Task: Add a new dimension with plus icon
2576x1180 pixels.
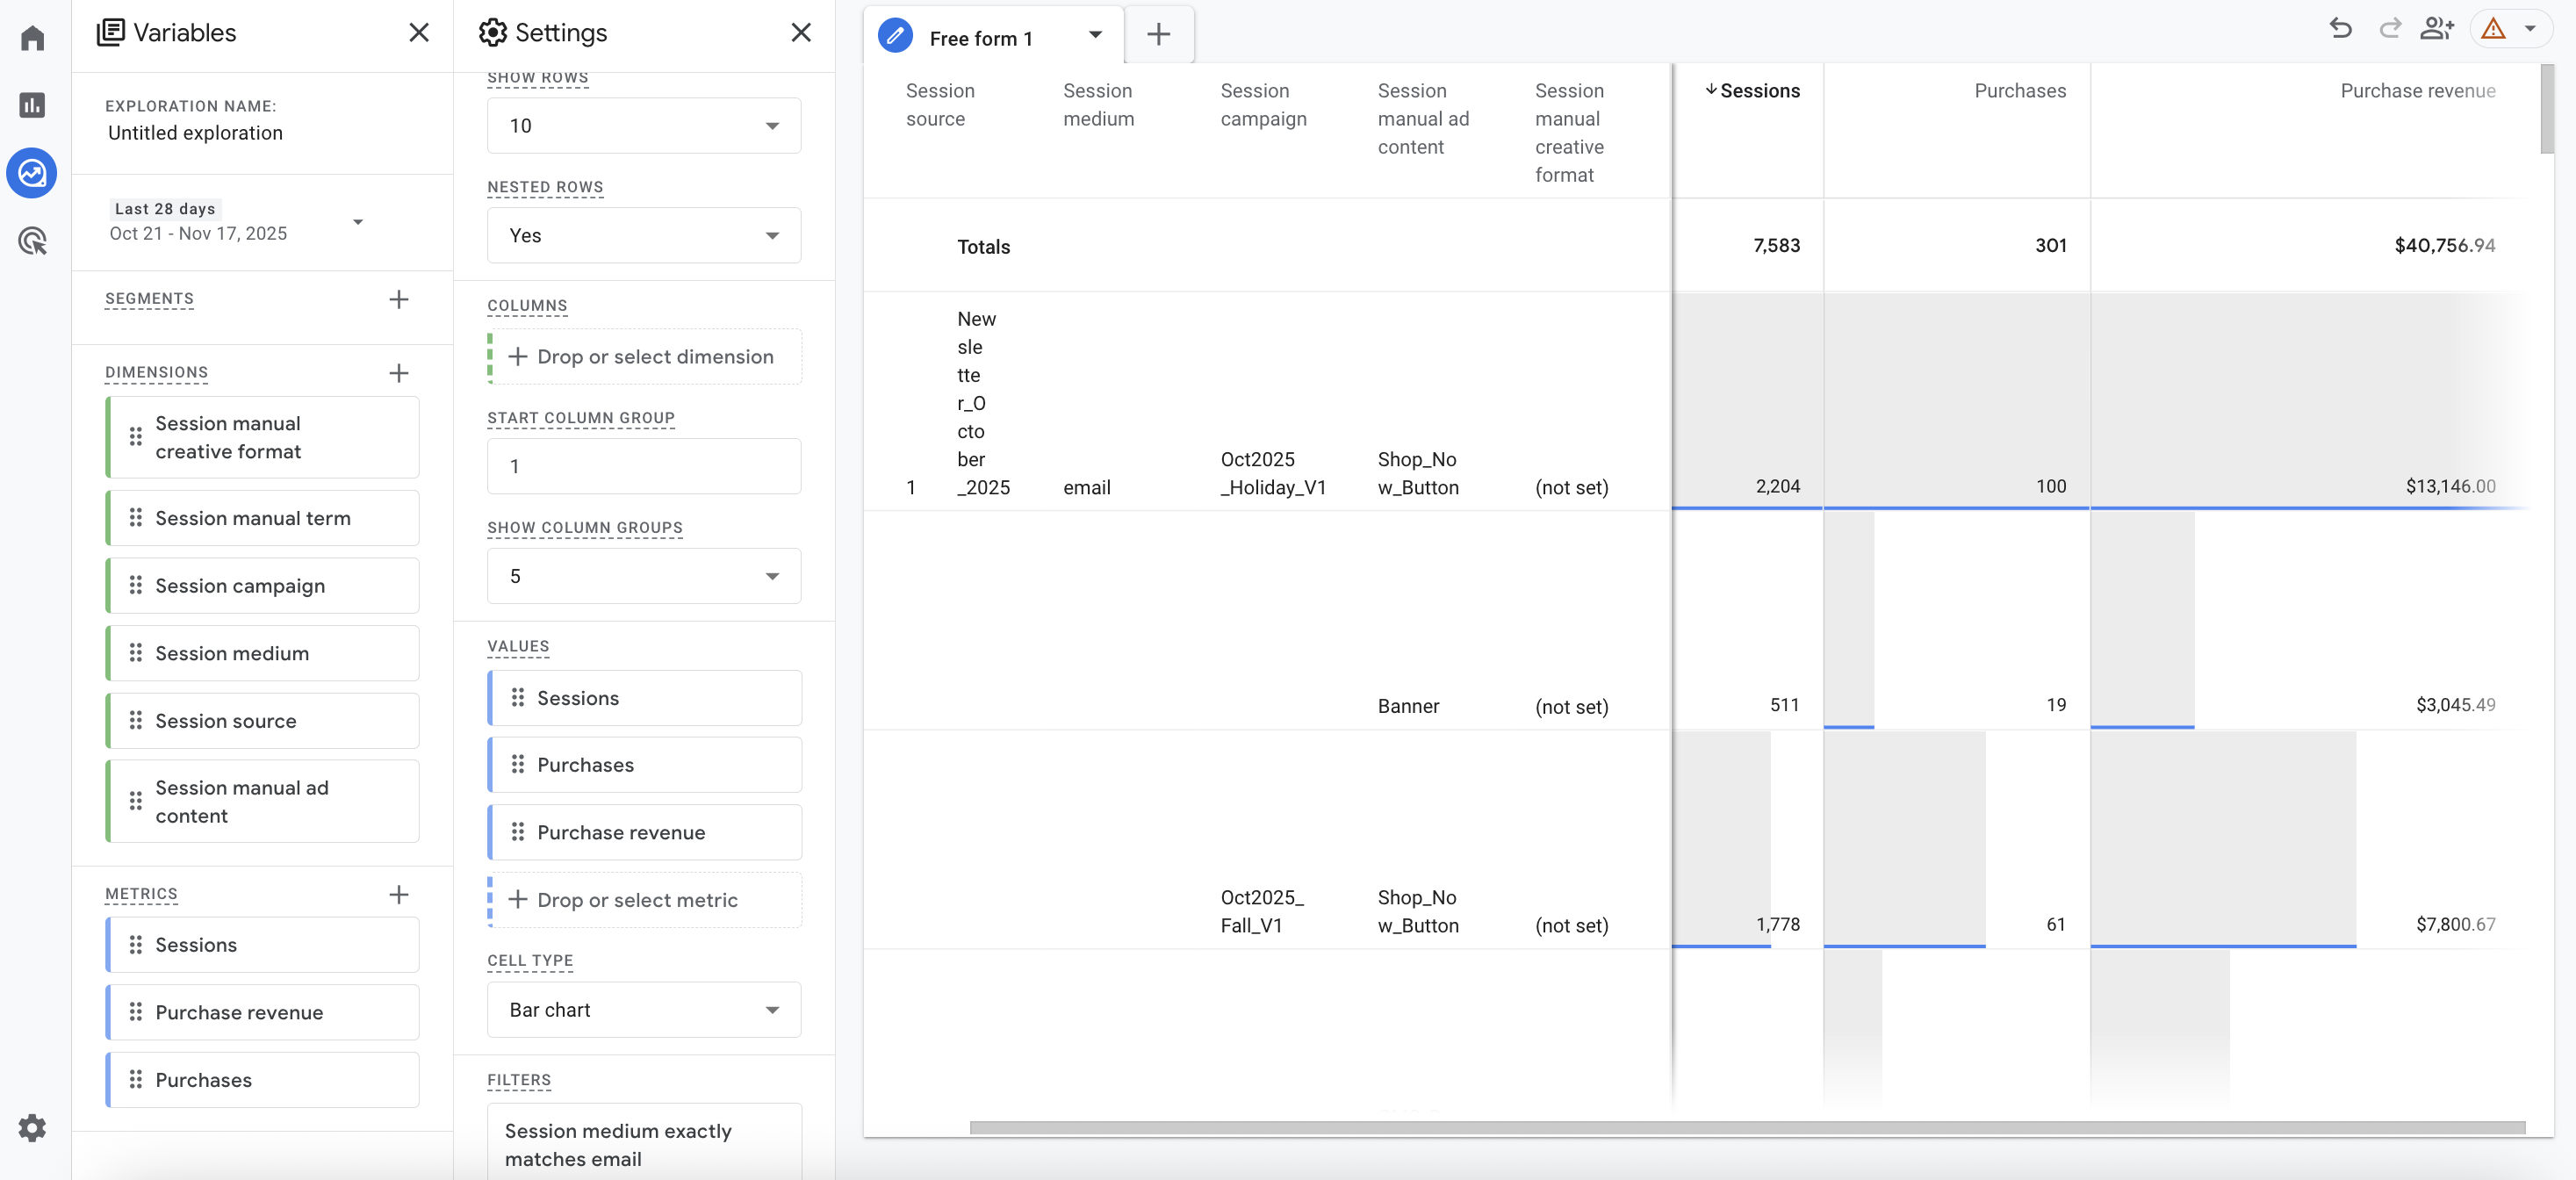Action: coord(398,373)
